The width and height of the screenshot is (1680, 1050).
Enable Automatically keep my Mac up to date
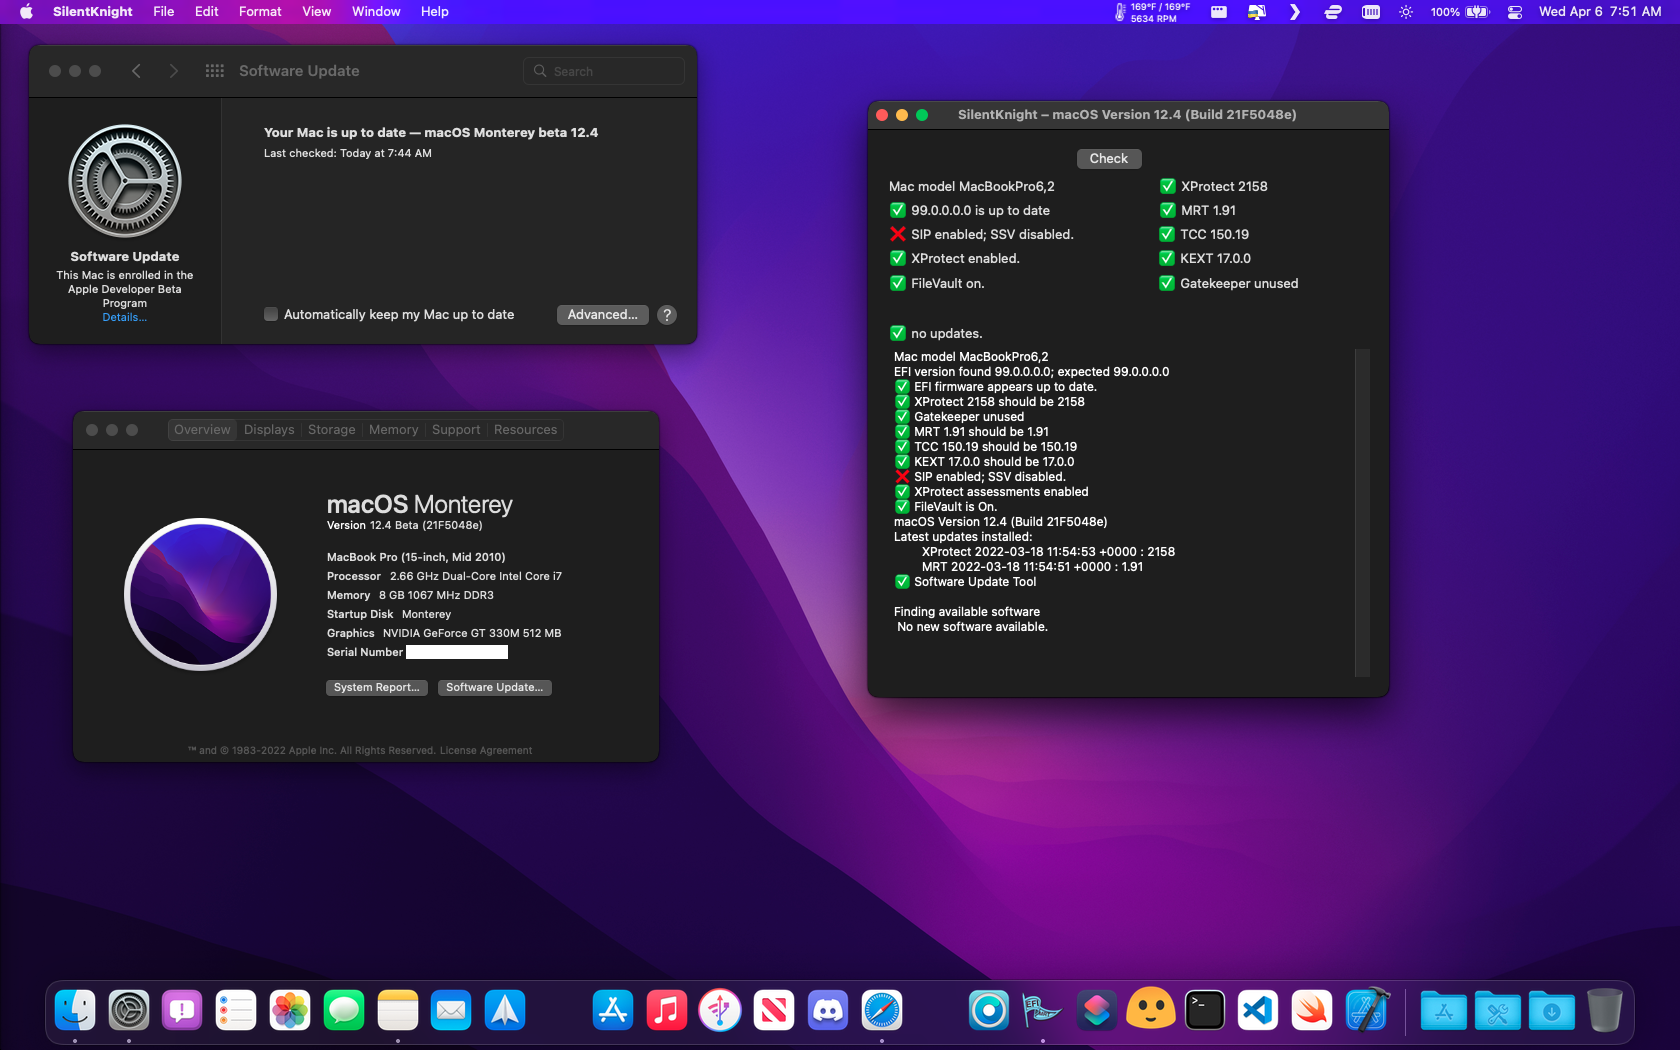(271, 314)
